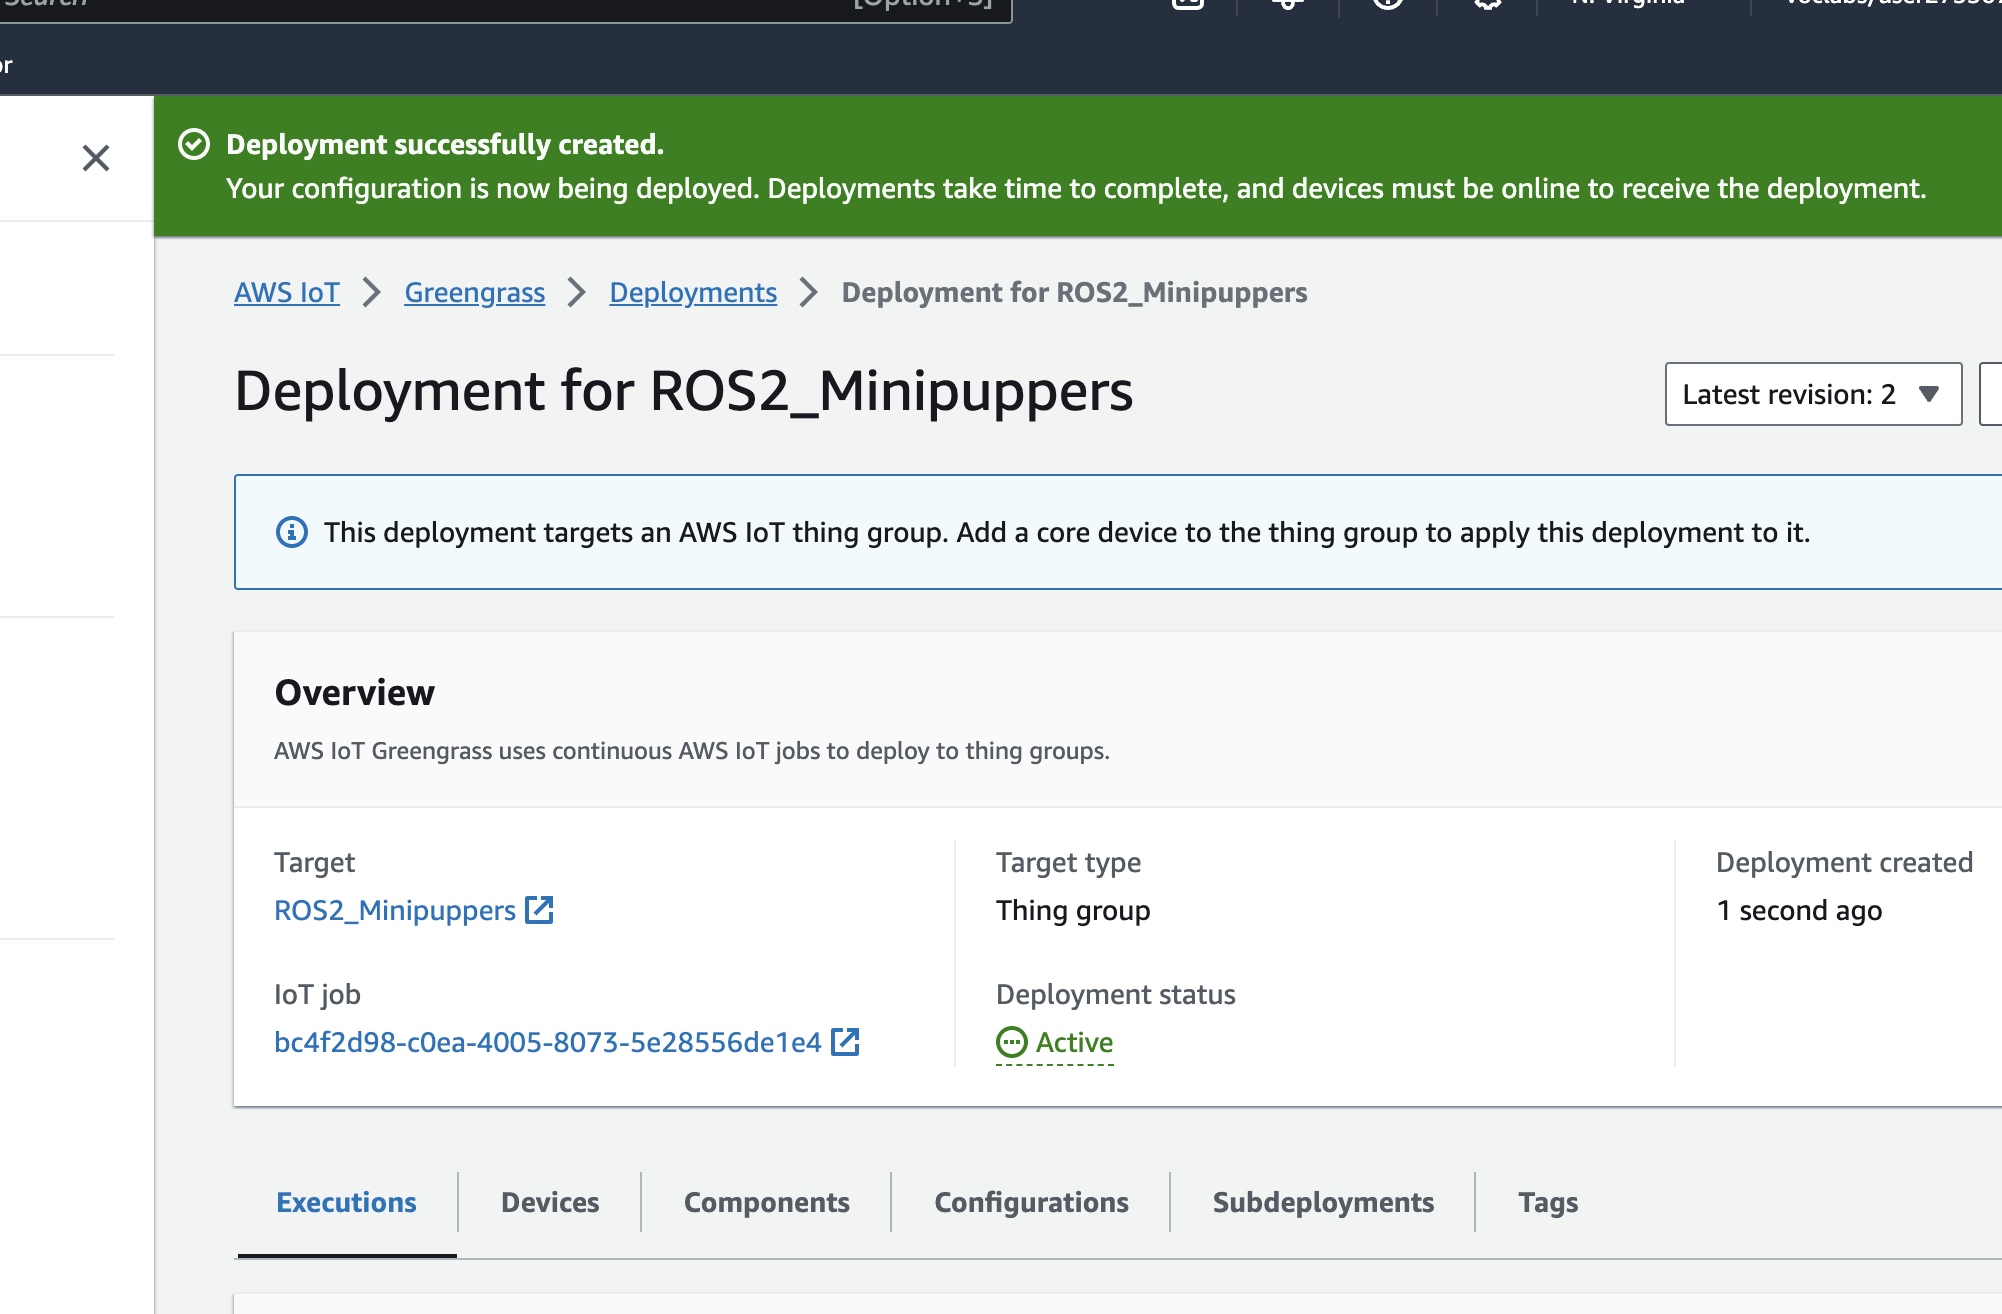Follow the Deployments breadcrumb link
Image resolution: width=2002 pixels, height=1314 pixels.
[693, 292]
